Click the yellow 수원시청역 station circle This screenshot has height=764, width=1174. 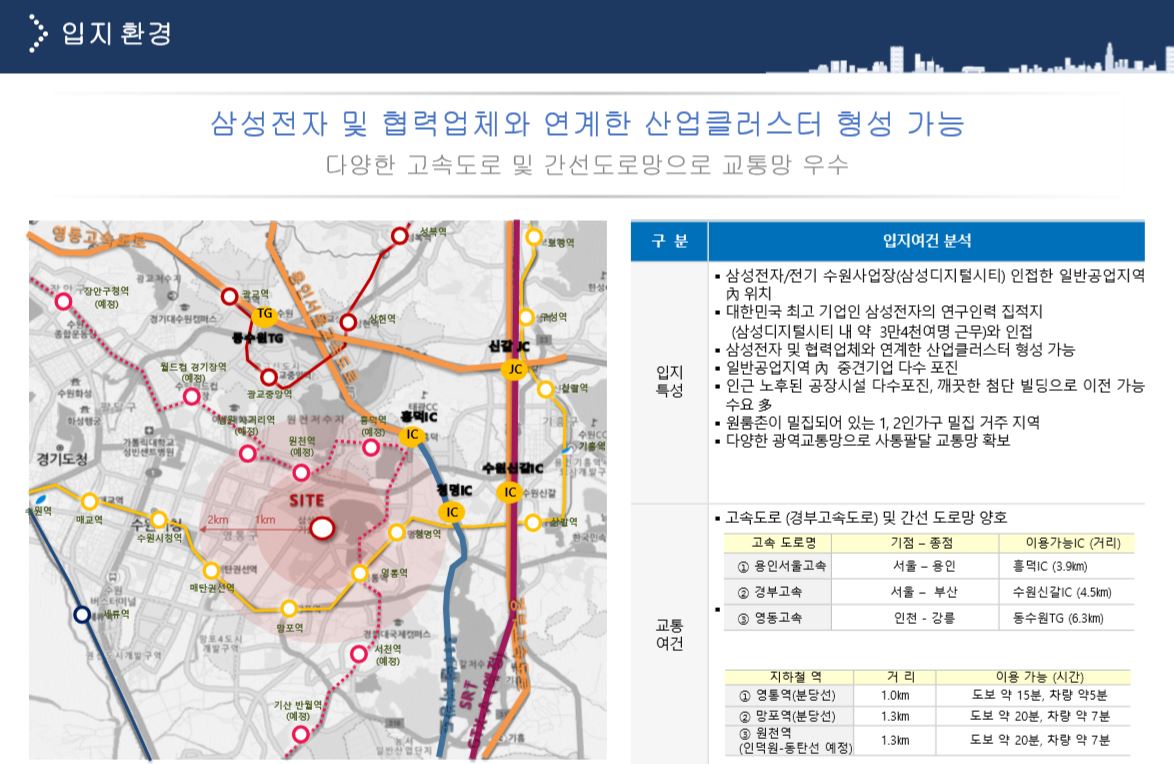158,519
